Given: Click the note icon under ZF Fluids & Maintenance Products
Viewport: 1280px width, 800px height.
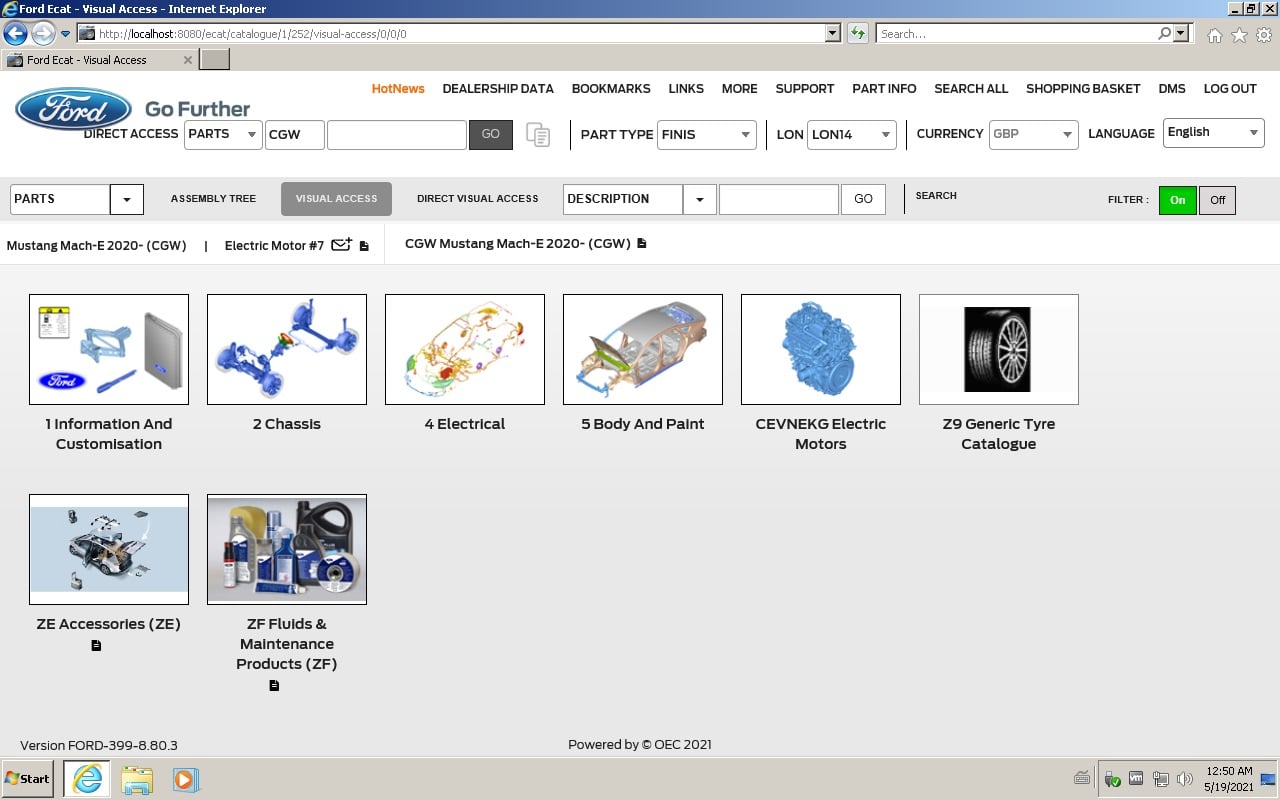Looking at the screenshot, I should (x=274, y=686).
